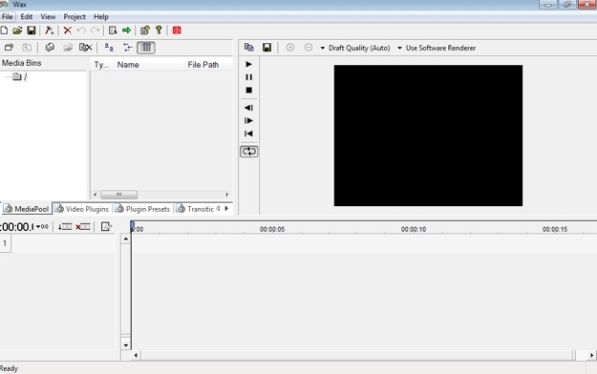This screenshot has width=597, height=374.
Task: Create a new project with the blank page icon
Action: (4, 30)
